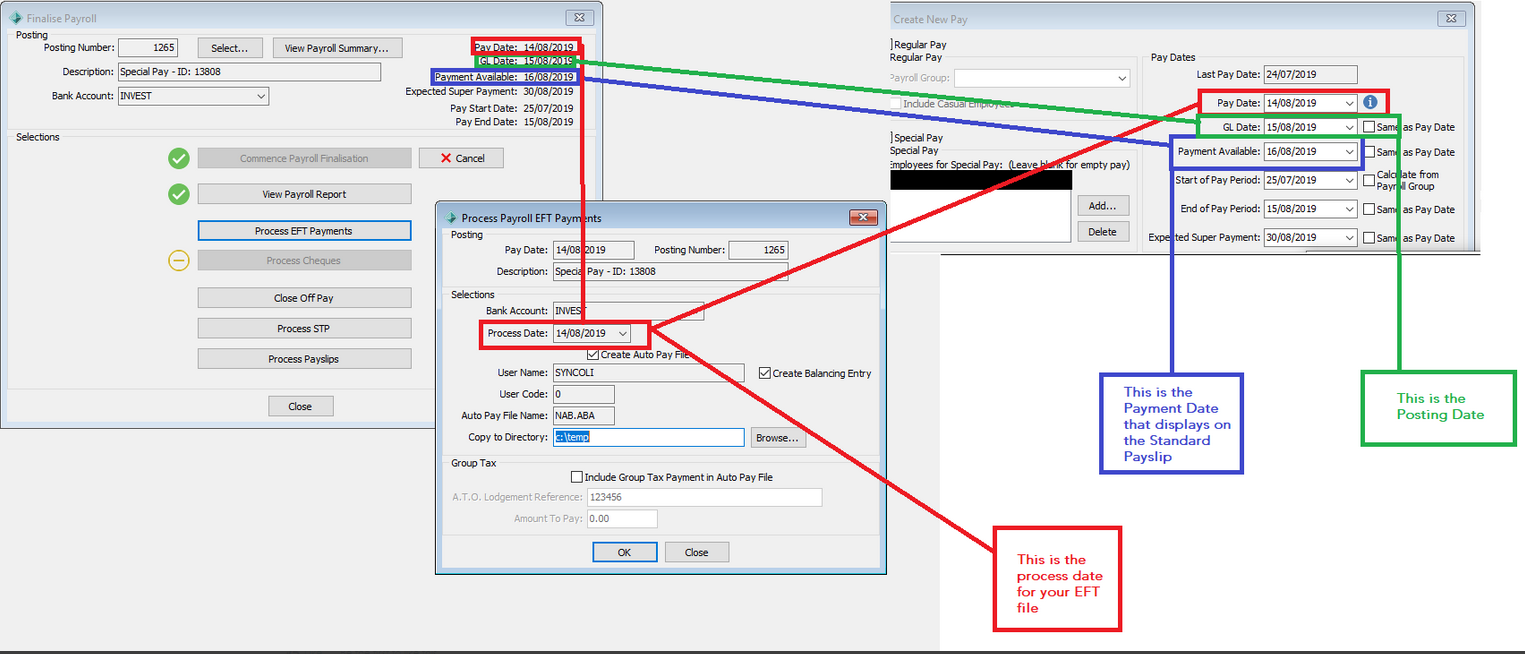The image size is (1525, 654).
Task: Toggle the Create Balancing Entry checkbox
Action: 763,372
